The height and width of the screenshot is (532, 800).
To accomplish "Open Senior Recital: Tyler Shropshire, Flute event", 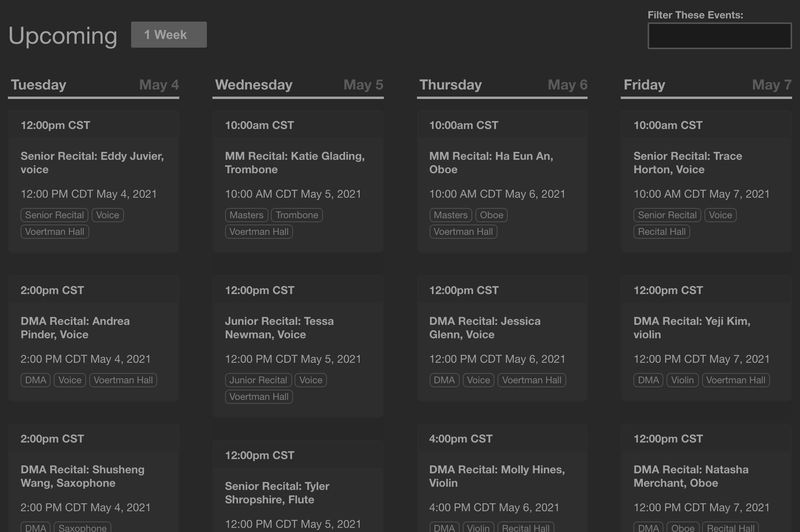I will [277, 493].
